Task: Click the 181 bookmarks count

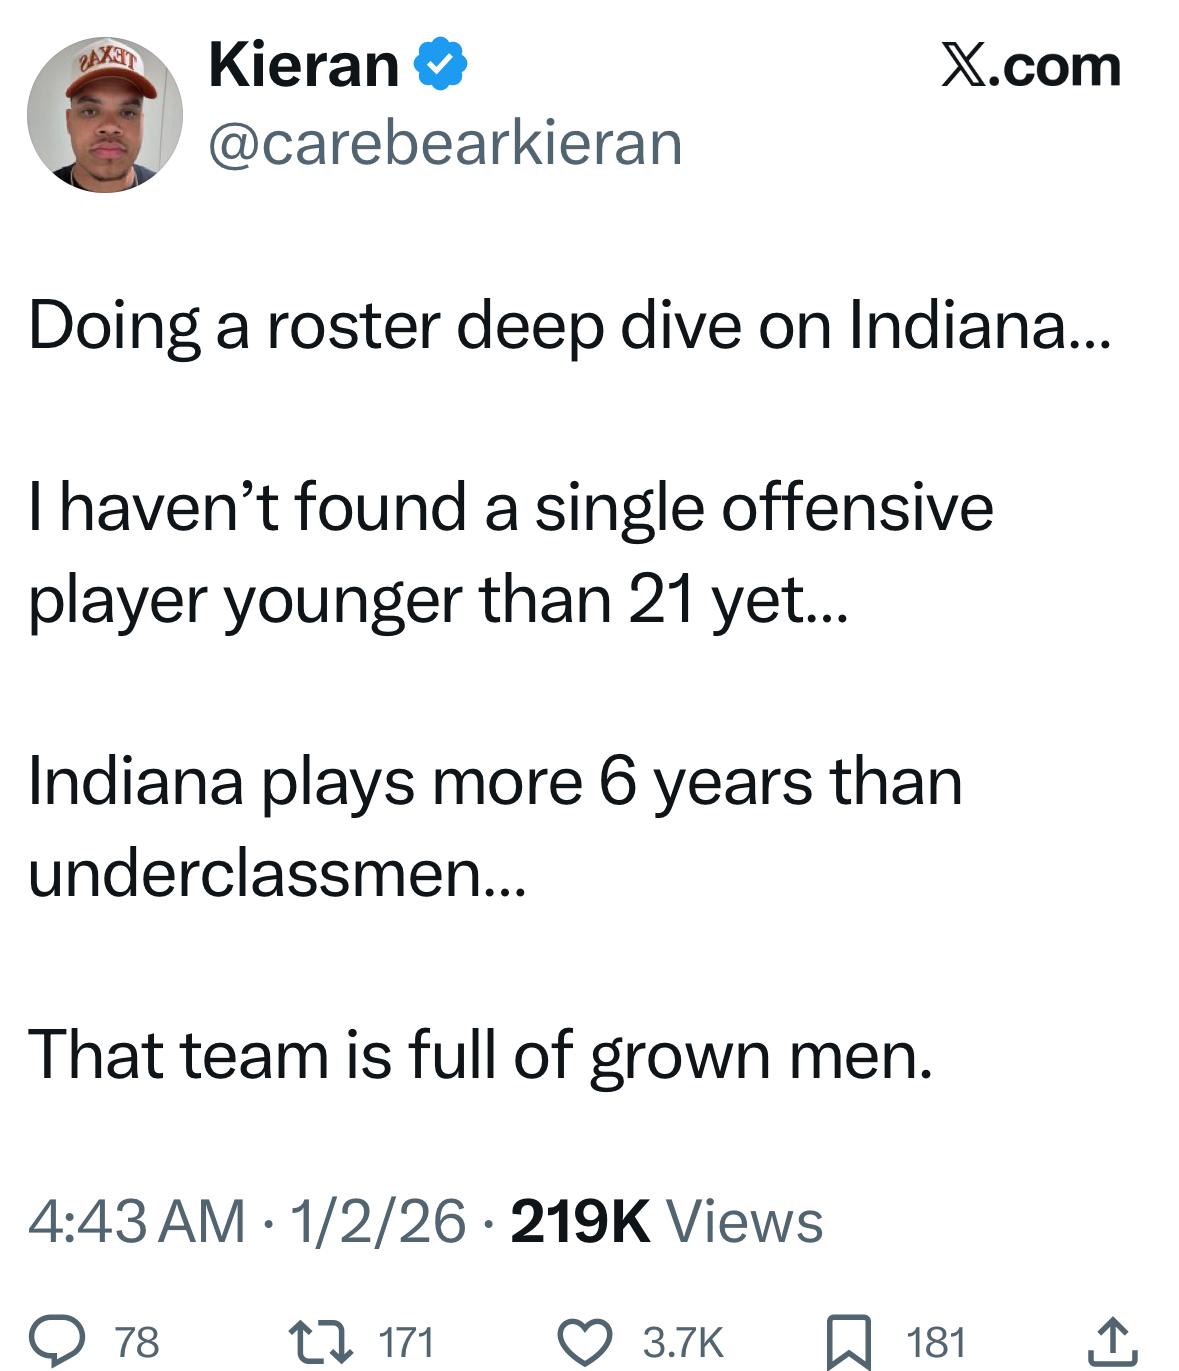Action: (x=936, y=1342)
